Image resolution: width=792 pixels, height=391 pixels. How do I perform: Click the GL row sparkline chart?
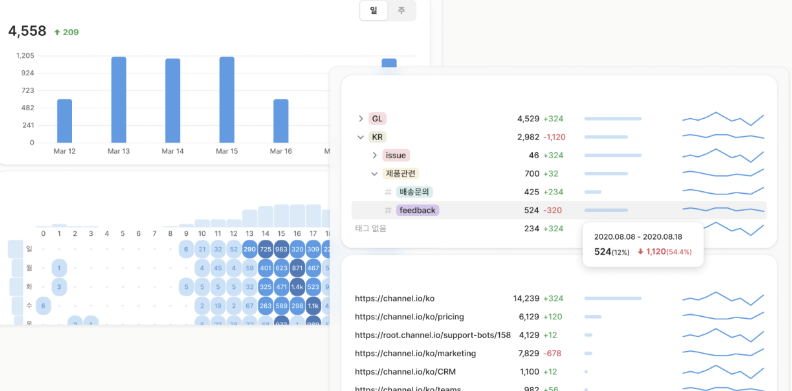click(723, 119)
